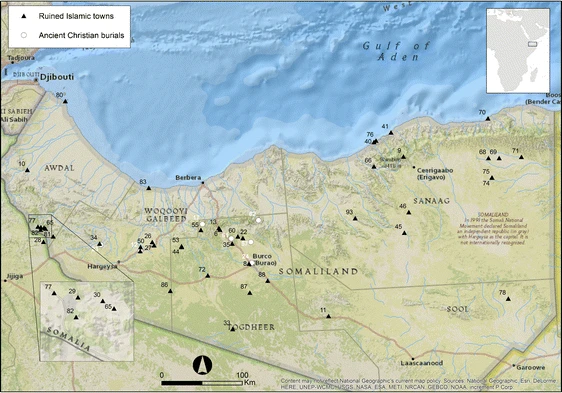562x393 pixels.
Task: Click the Djibouti city label
Action: coord(57,77)
